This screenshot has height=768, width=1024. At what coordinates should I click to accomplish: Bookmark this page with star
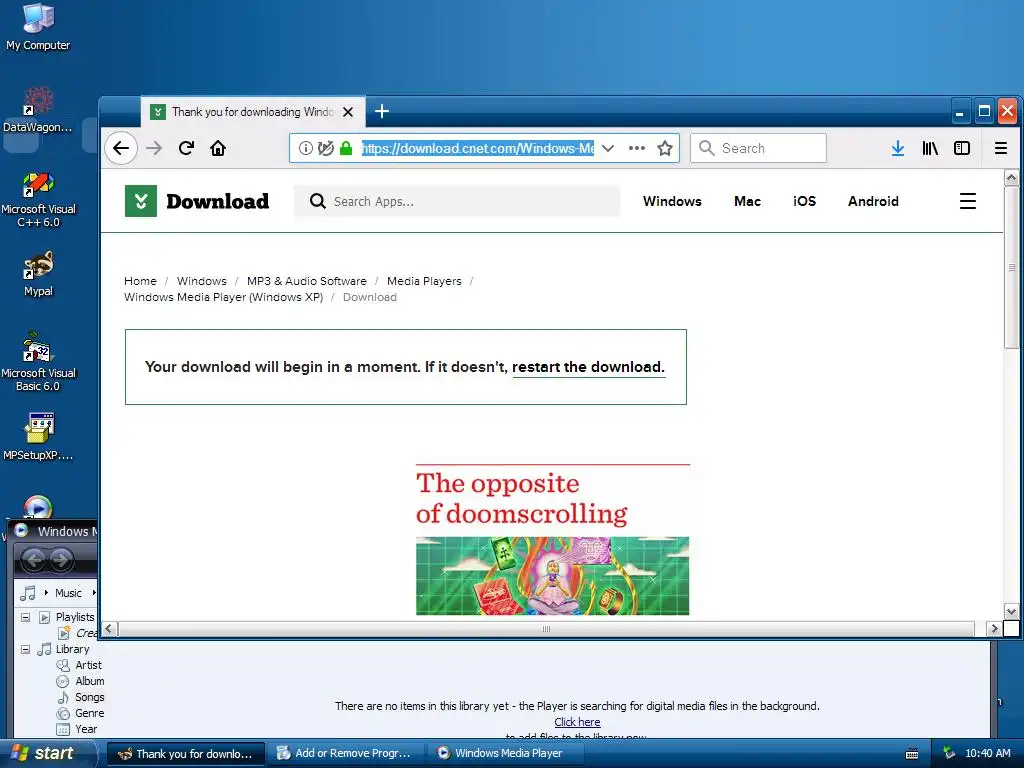click(665, 148)
